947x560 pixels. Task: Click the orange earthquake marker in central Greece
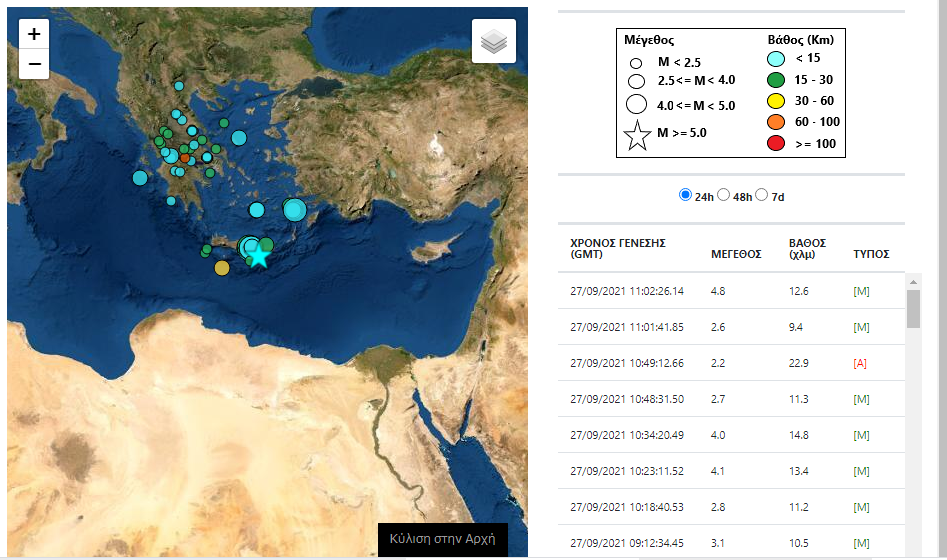click(x=186, y=159)
